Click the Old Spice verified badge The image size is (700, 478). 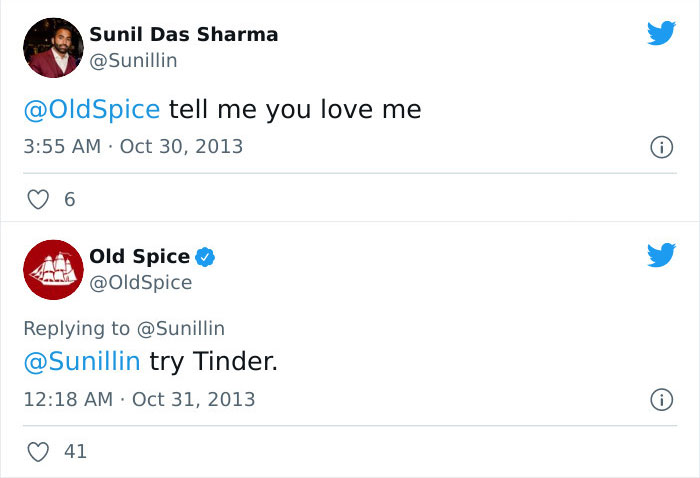[x=205, y=257]
